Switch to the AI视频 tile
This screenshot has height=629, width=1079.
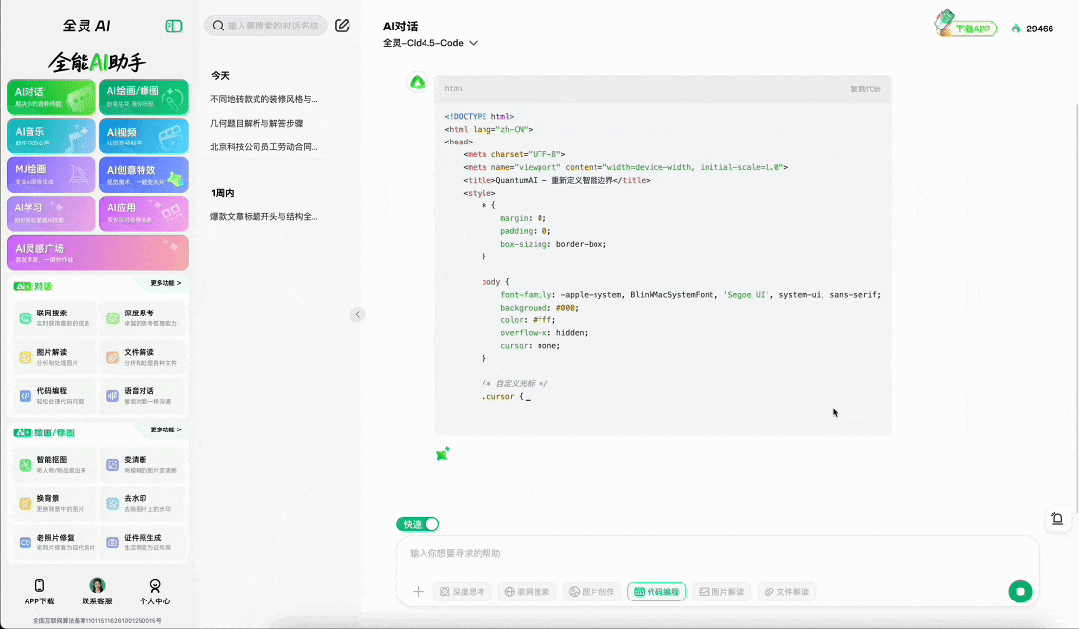(144, 136)
